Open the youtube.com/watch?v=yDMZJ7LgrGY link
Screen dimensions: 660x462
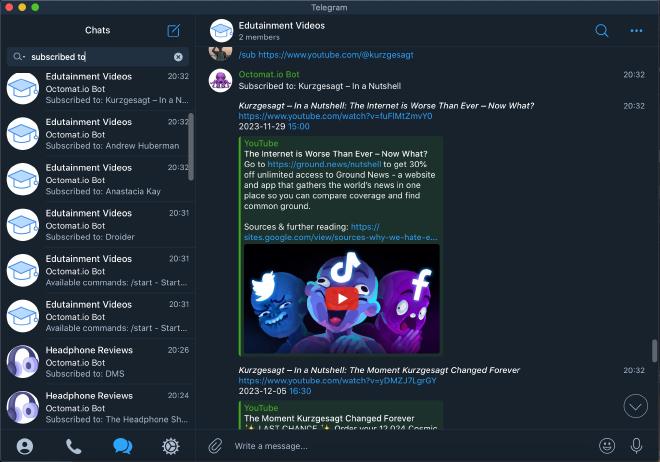338,381
